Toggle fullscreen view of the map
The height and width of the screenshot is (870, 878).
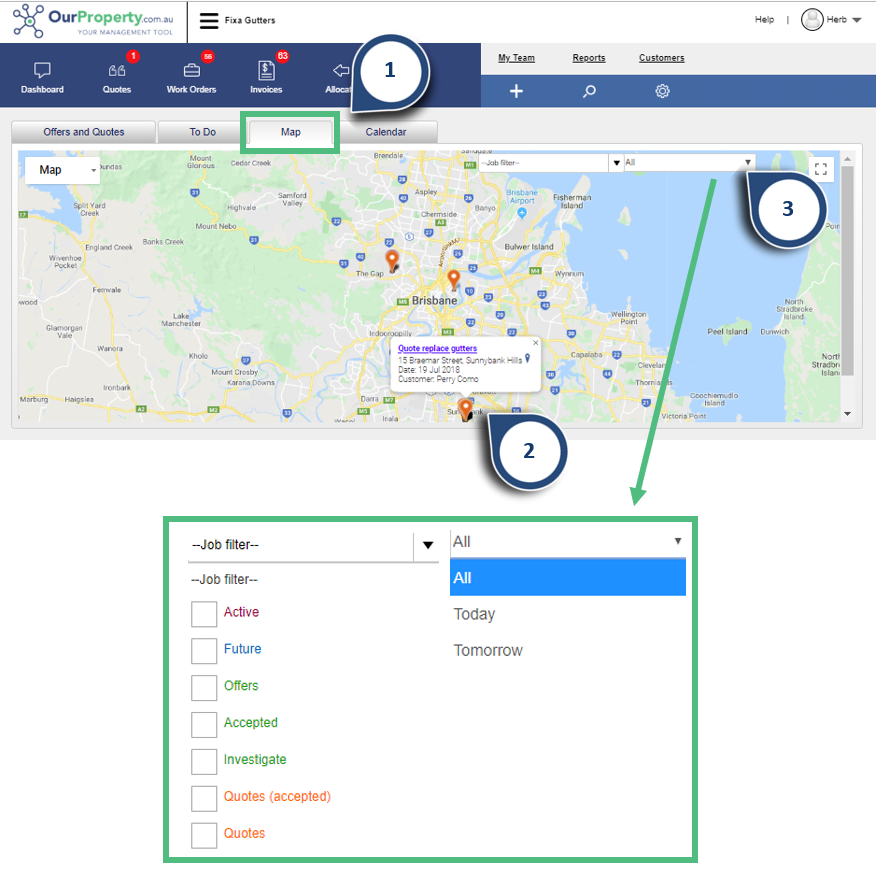click(821, 169)
